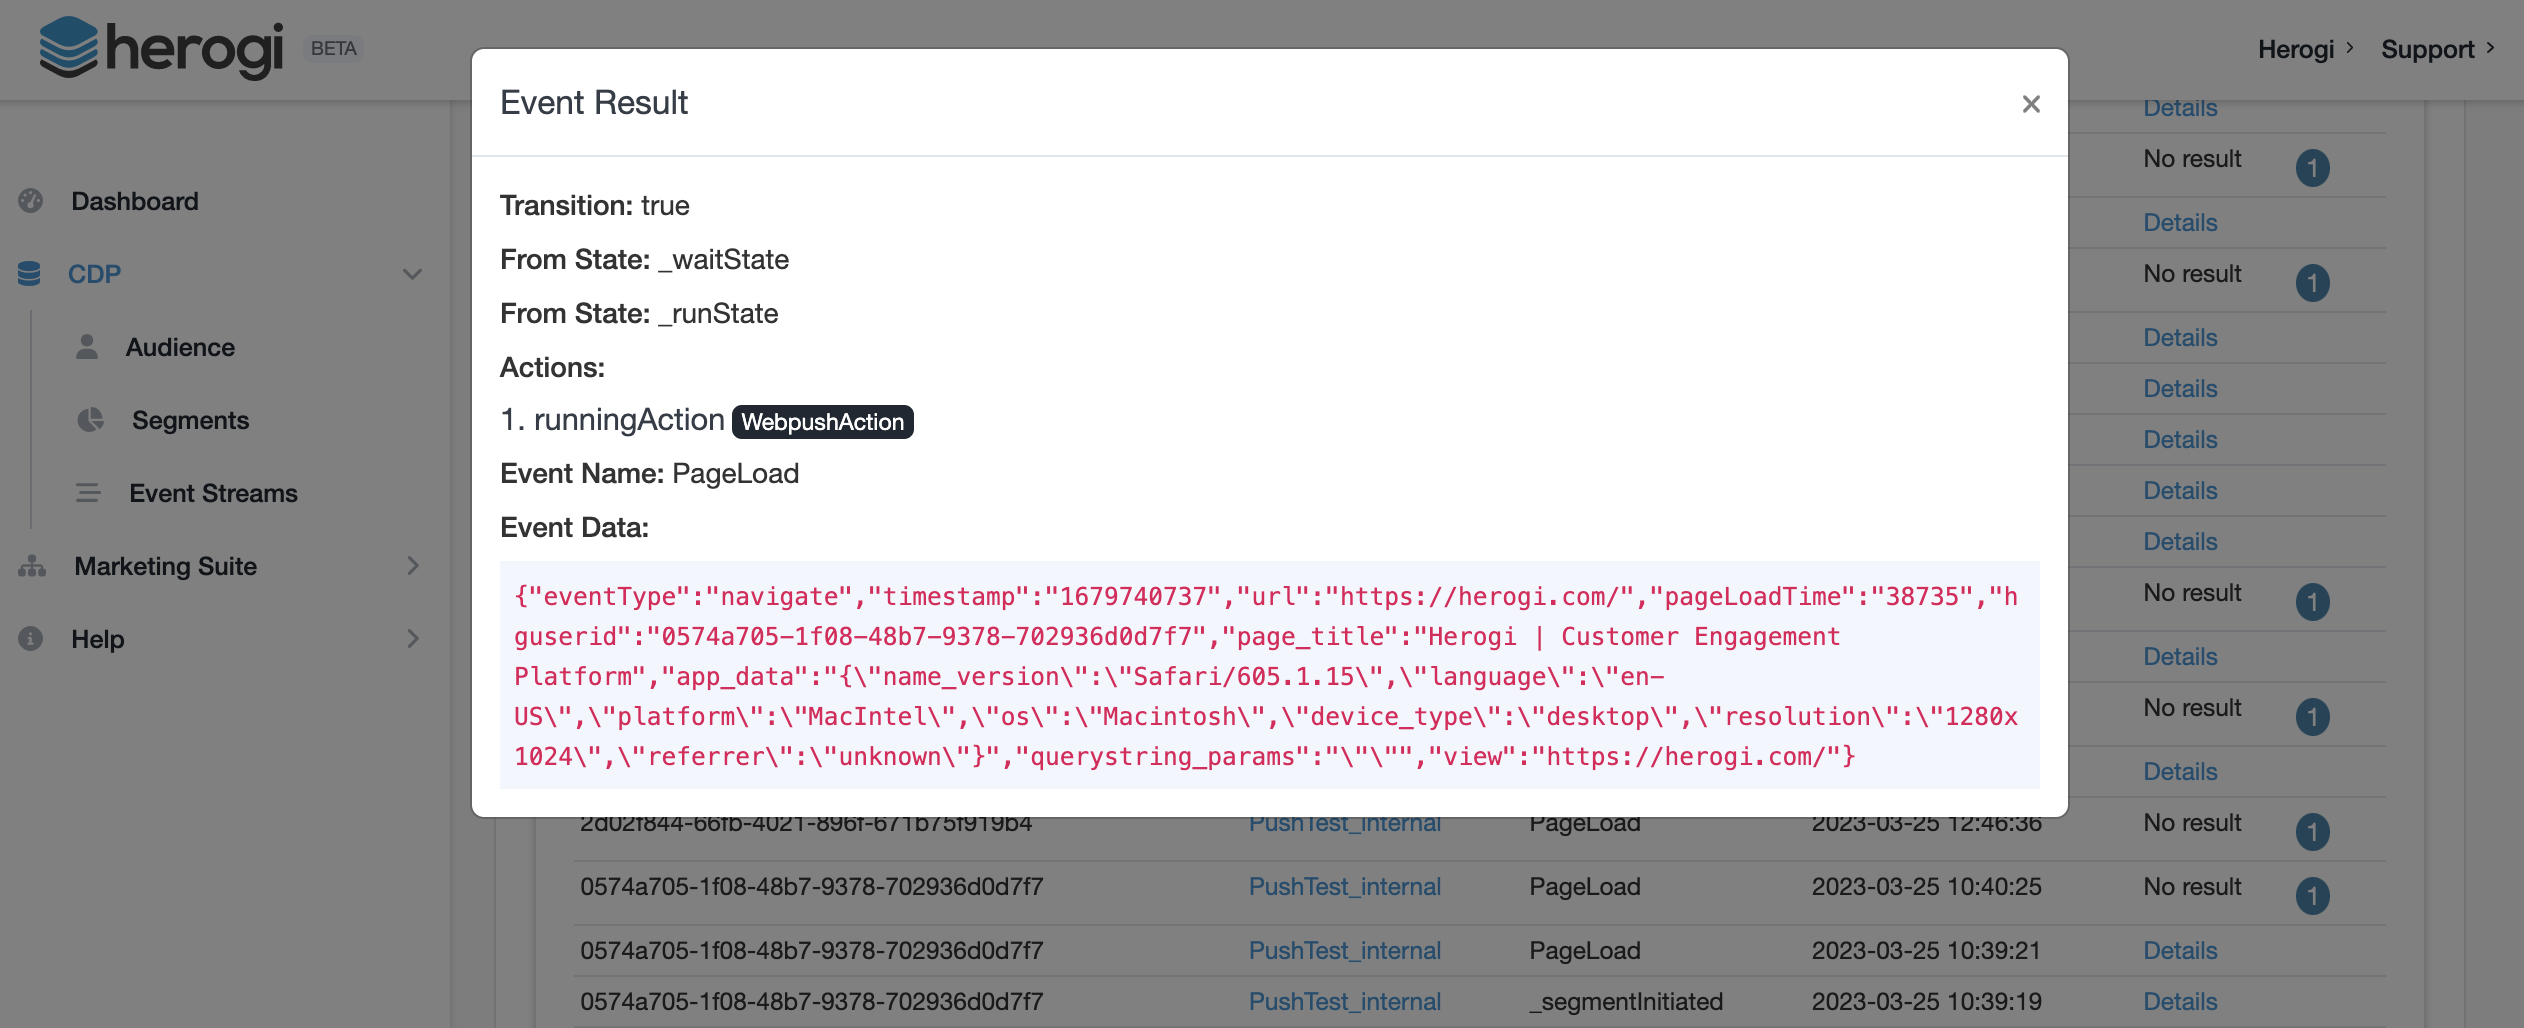Click the 2023-03-25 10:39:19 timestamp
This screenshot has width=2524, height=1028.
pos(1926,1002)
